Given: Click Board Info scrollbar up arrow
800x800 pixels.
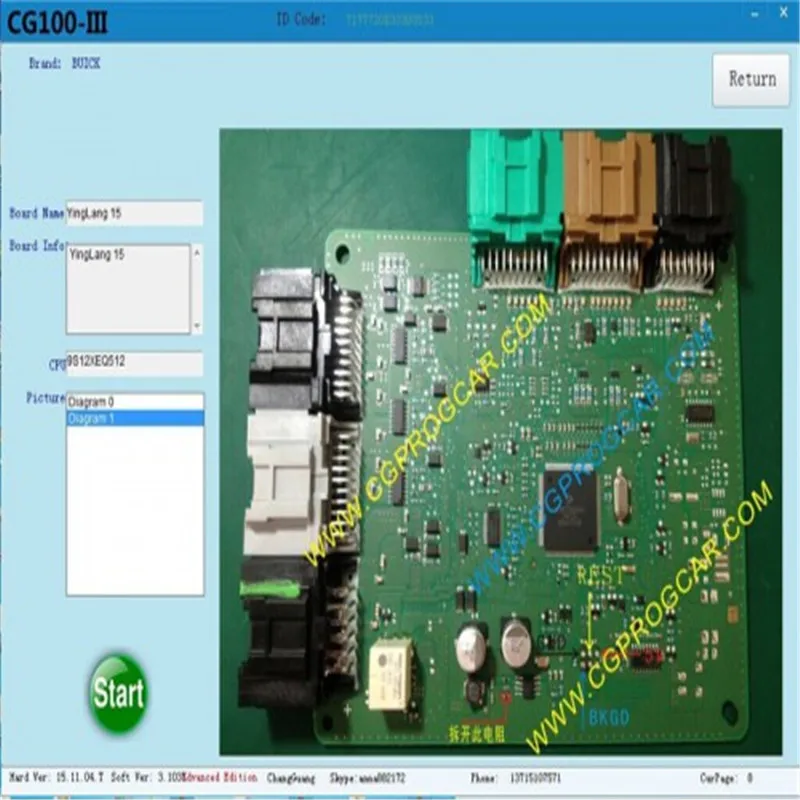Looking at the screenshot, I should (x=197, y=252).
